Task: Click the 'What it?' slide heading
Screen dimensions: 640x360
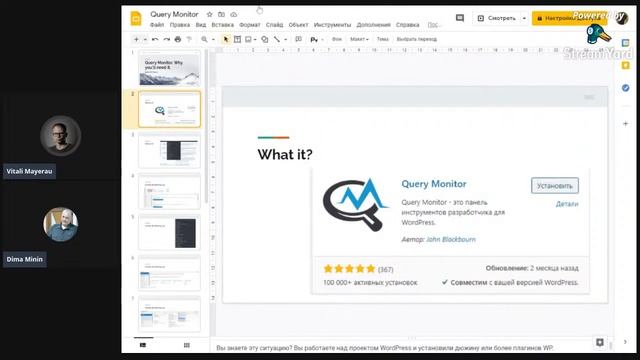Action: 285,154
